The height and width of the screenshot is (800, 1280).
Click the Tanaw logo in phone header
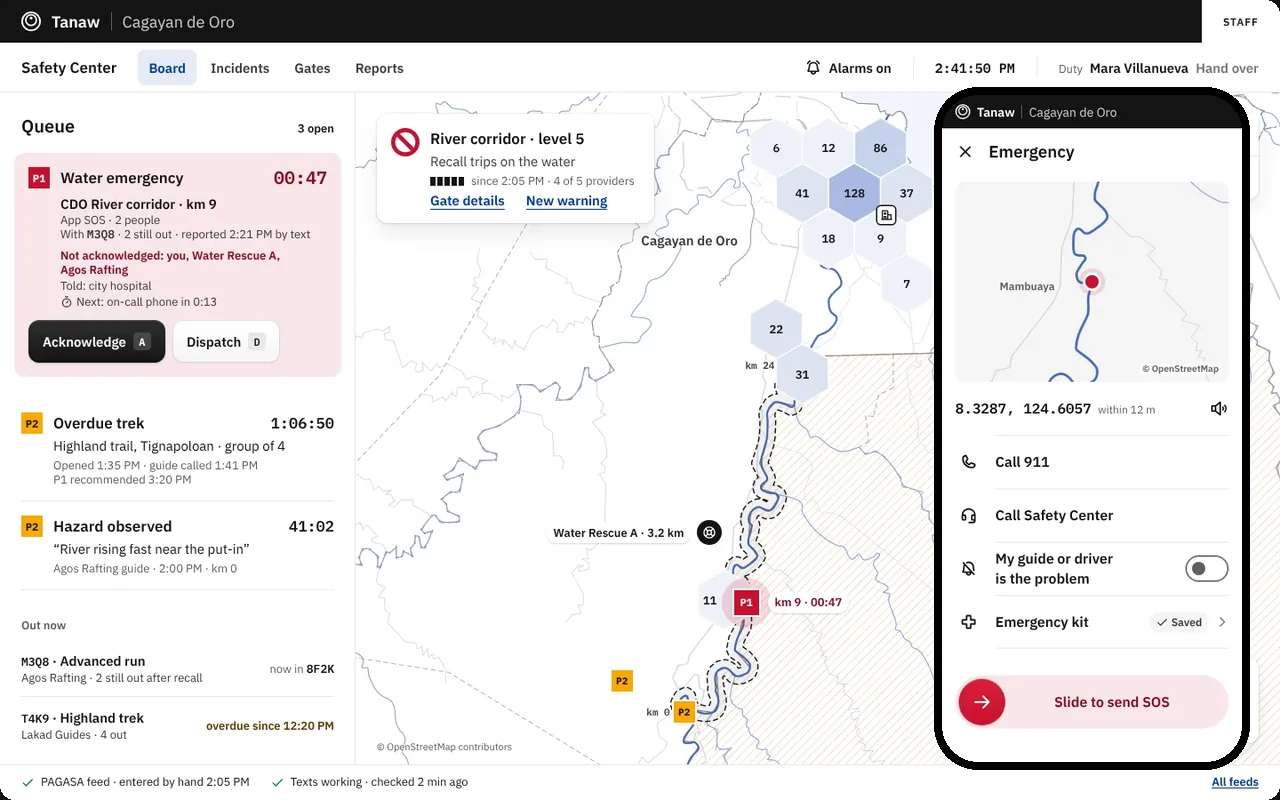[963, 112]
